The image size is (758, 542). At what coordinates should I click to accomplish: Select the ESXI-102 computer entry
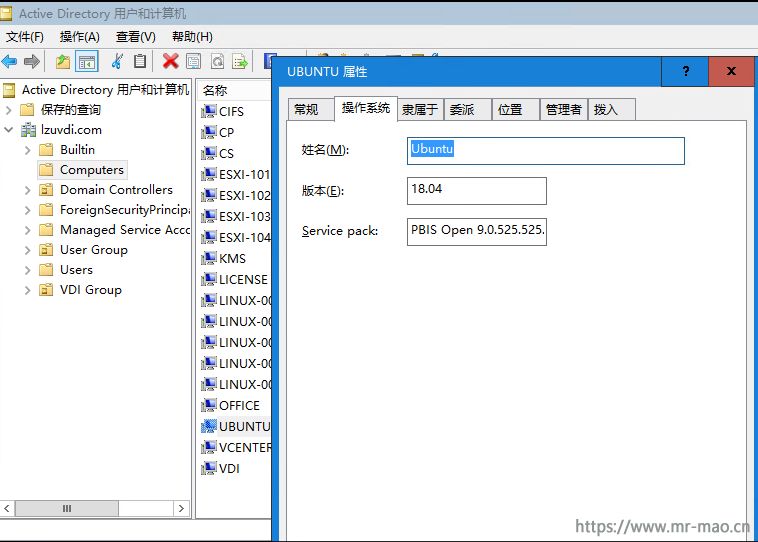click(245, 195)
